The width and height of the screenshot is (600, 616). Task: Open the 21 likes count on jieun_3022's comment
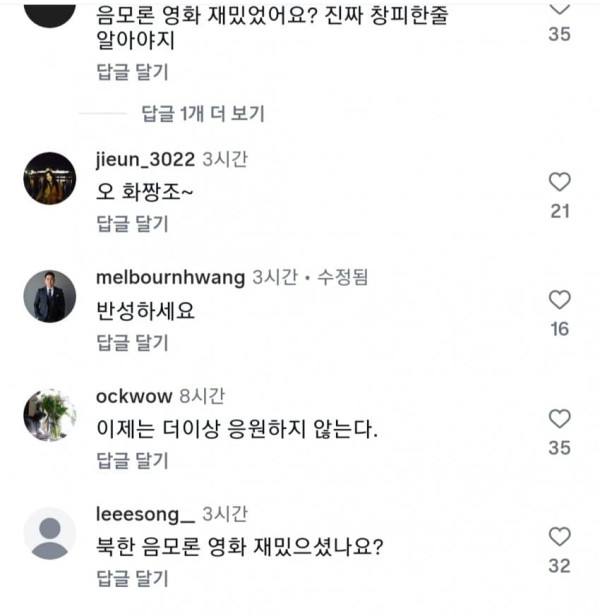[560, 211]
